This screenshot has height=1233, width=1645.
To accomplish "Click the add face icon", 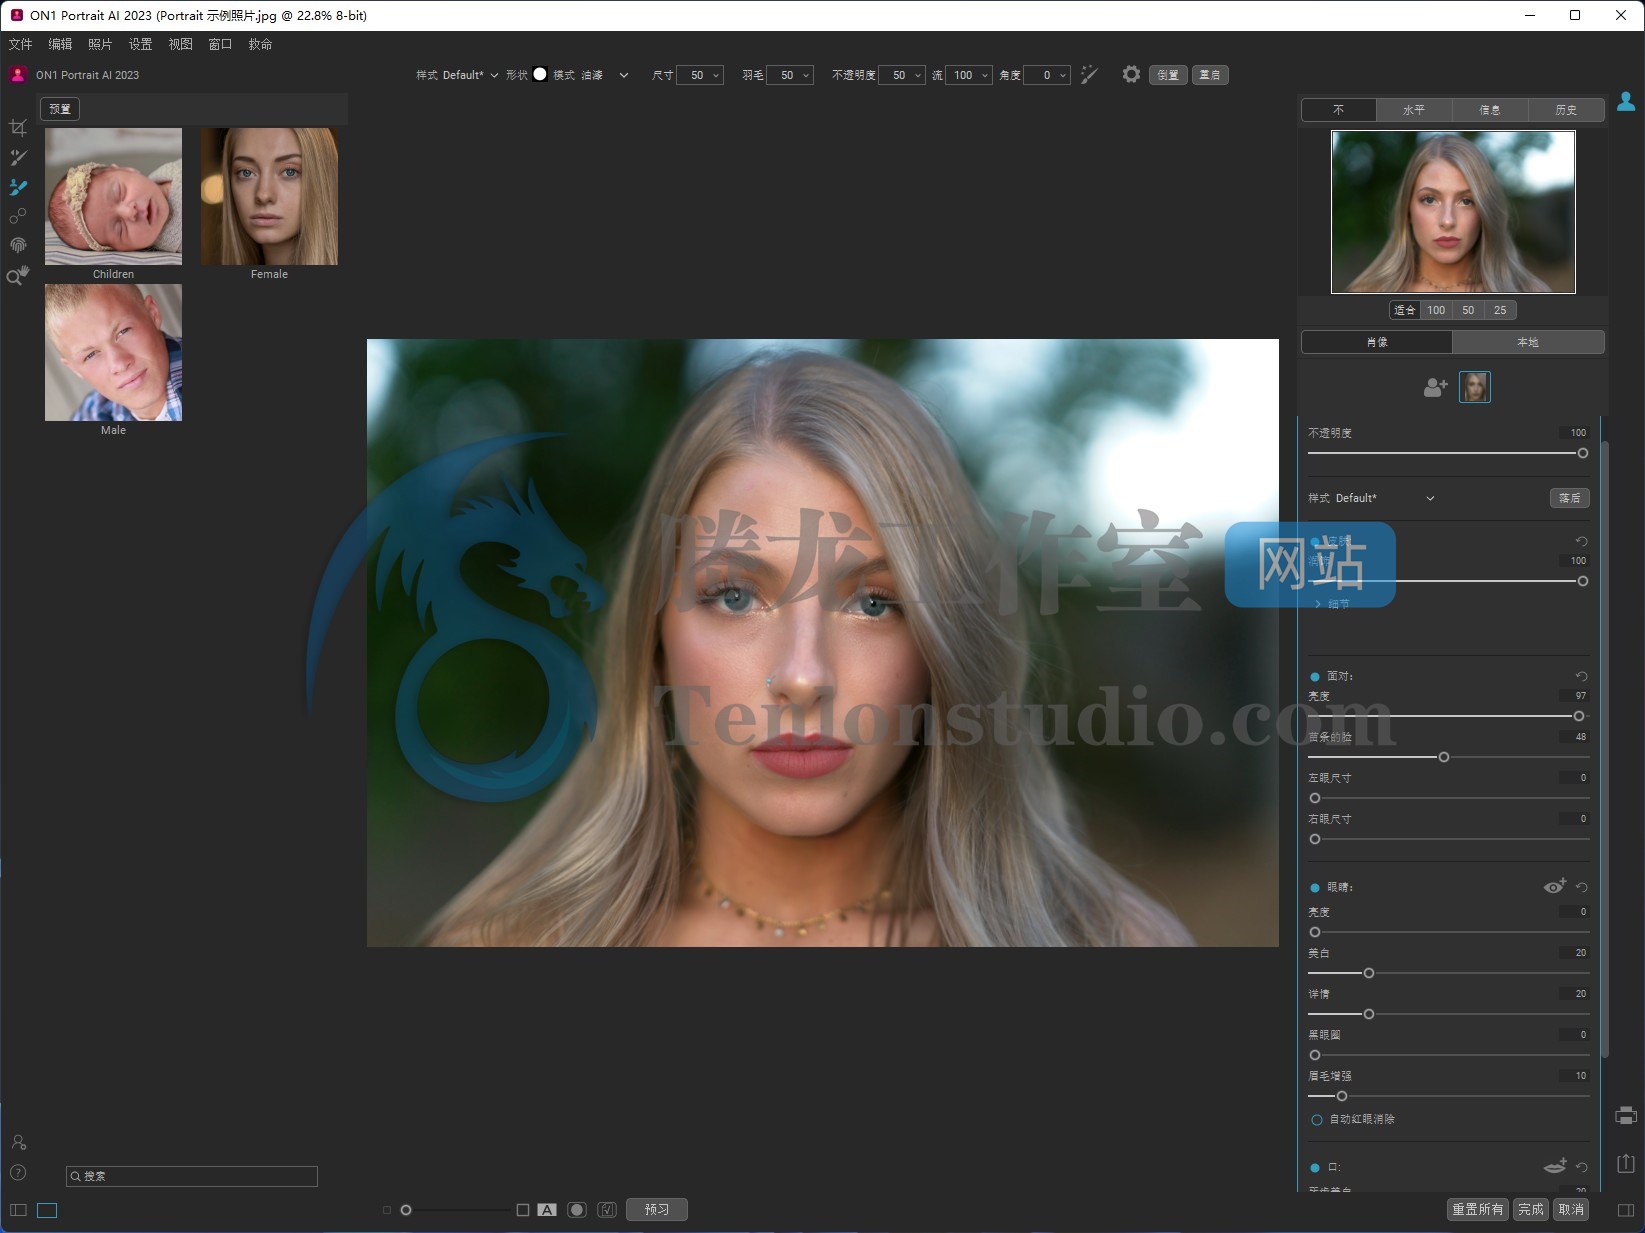I will 1435,387.
